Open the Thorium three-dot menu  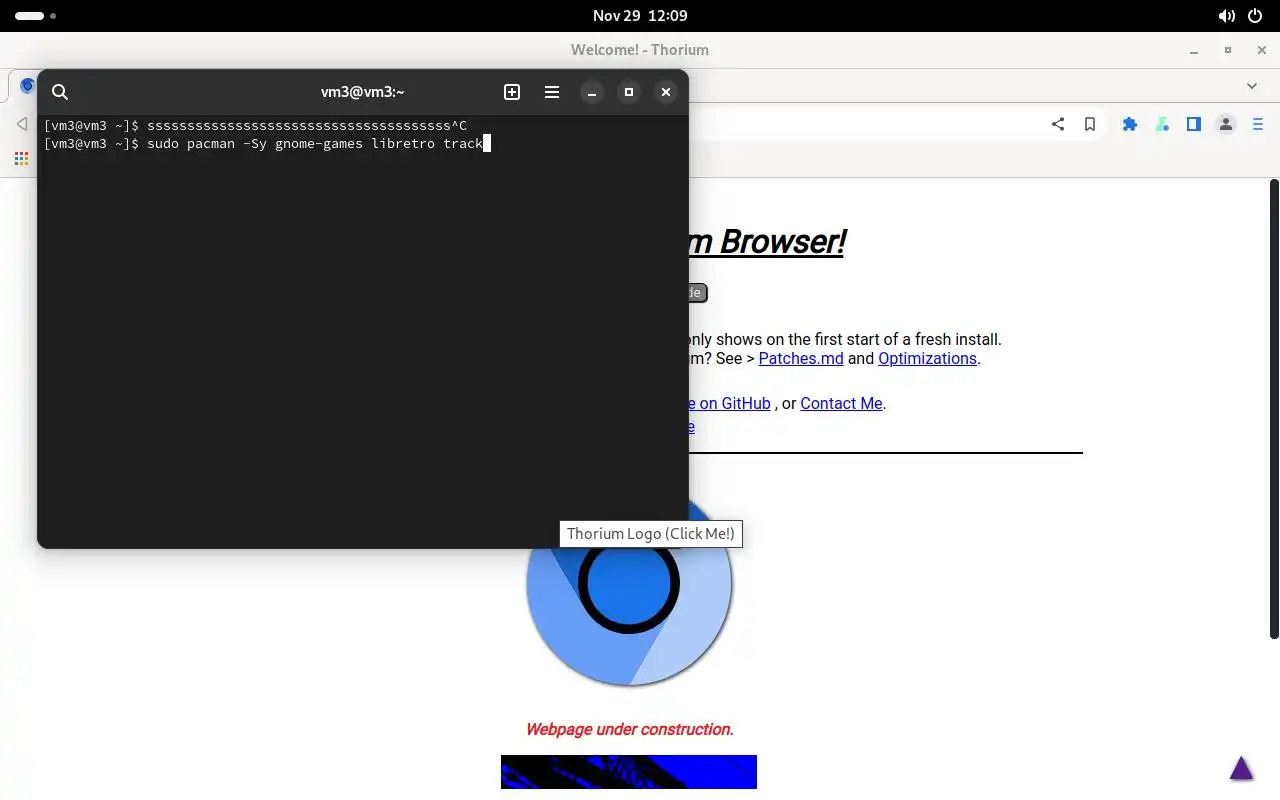pyautogui.click(x=1258, y=124)
